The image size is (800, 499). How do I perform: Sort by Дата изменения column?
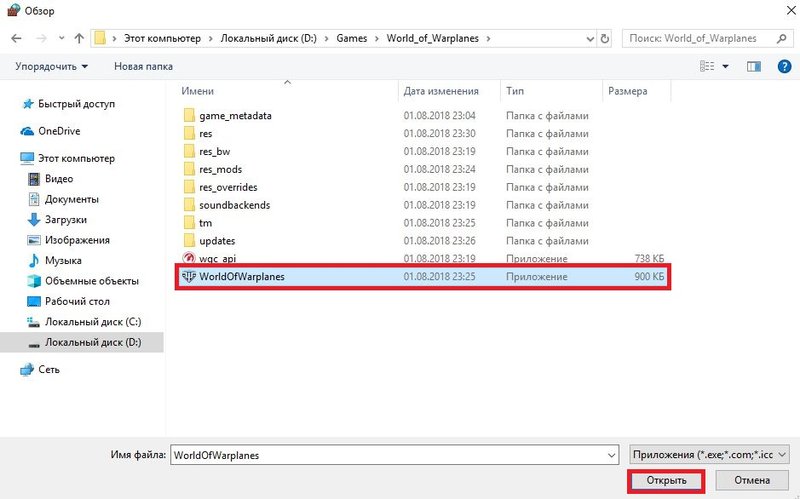(441, 91)
